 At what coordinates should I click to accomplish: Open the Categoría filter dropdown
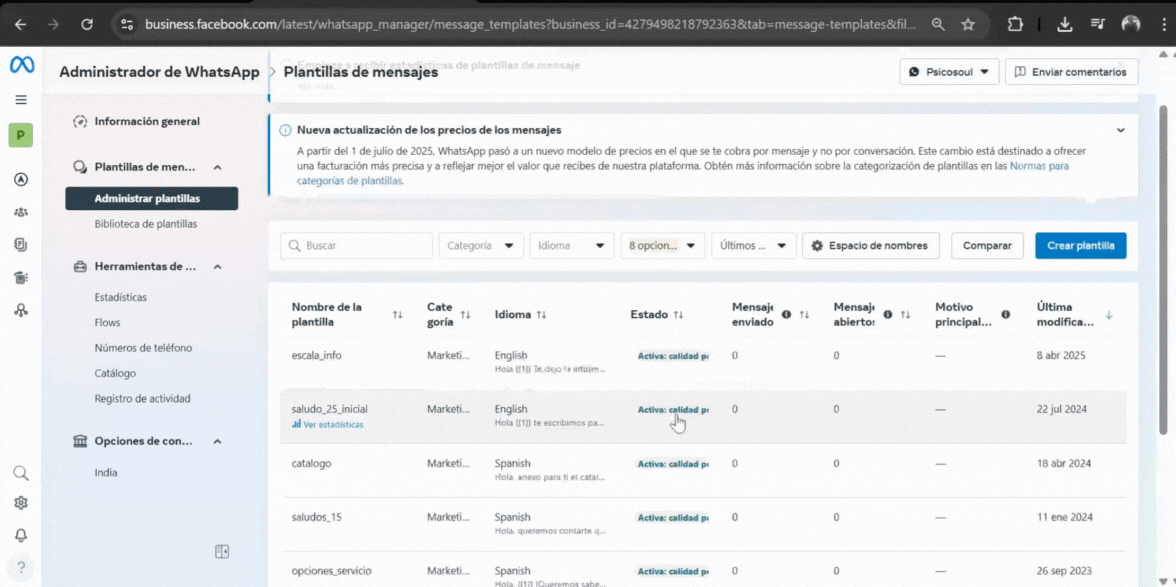coord(481,245)
